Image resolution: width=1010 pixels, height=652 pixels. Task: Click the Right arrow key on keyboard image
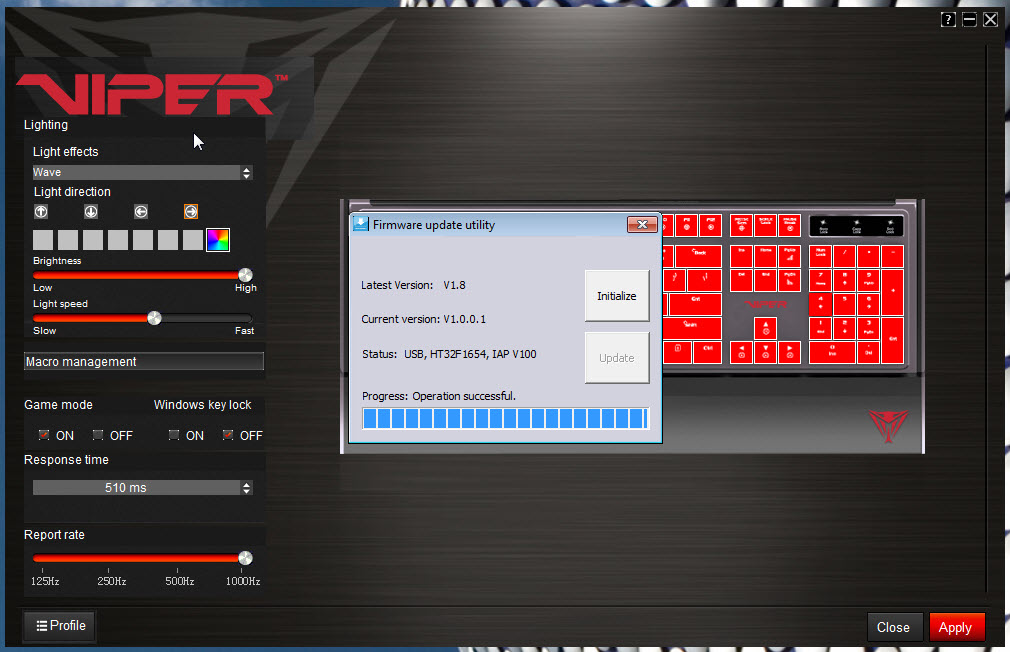pos(790,352)
